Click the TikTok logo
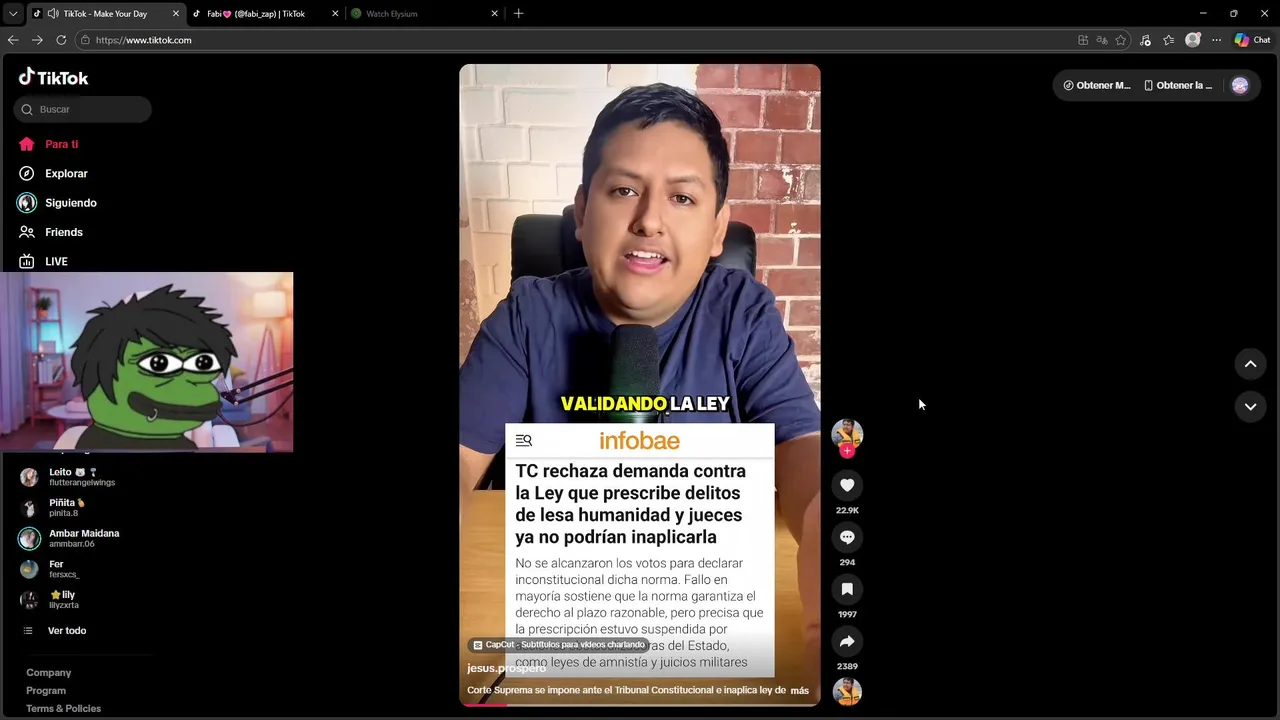The image size is (1280, 720). 54,77
